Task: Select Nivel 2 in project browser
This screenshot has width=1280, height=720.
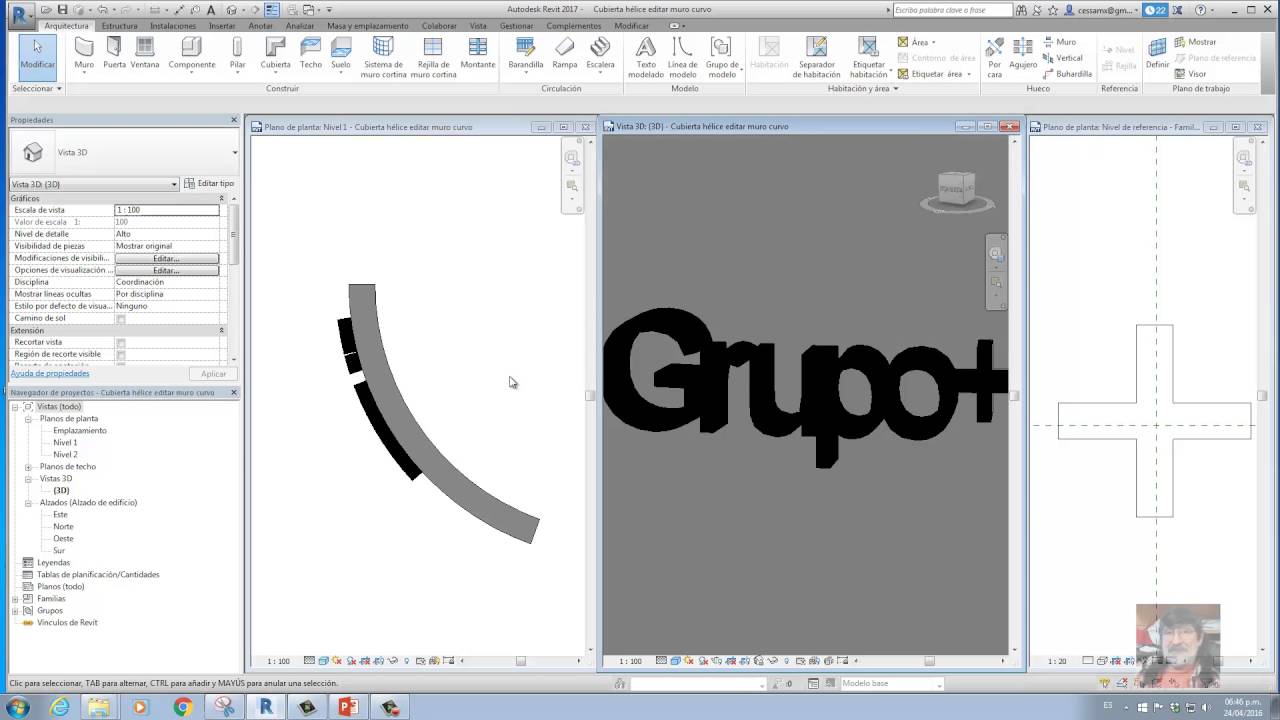Action: [65, 455]
